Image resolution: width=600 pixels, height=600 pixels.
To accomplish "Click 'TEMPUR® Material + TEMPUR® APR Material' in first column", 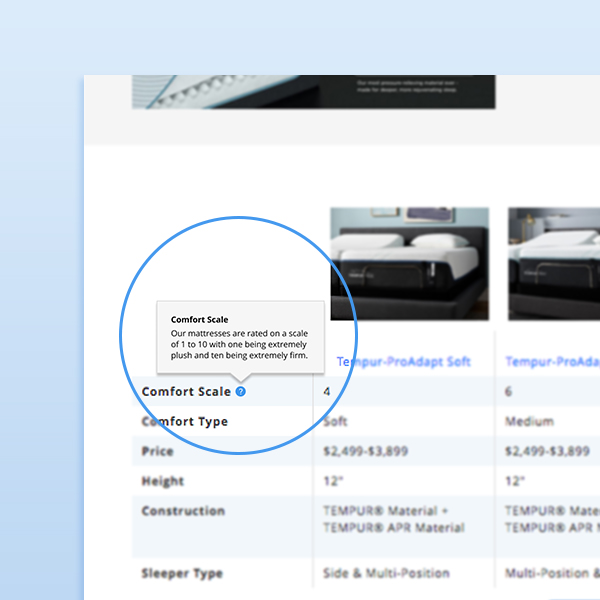I will [394, 519].
